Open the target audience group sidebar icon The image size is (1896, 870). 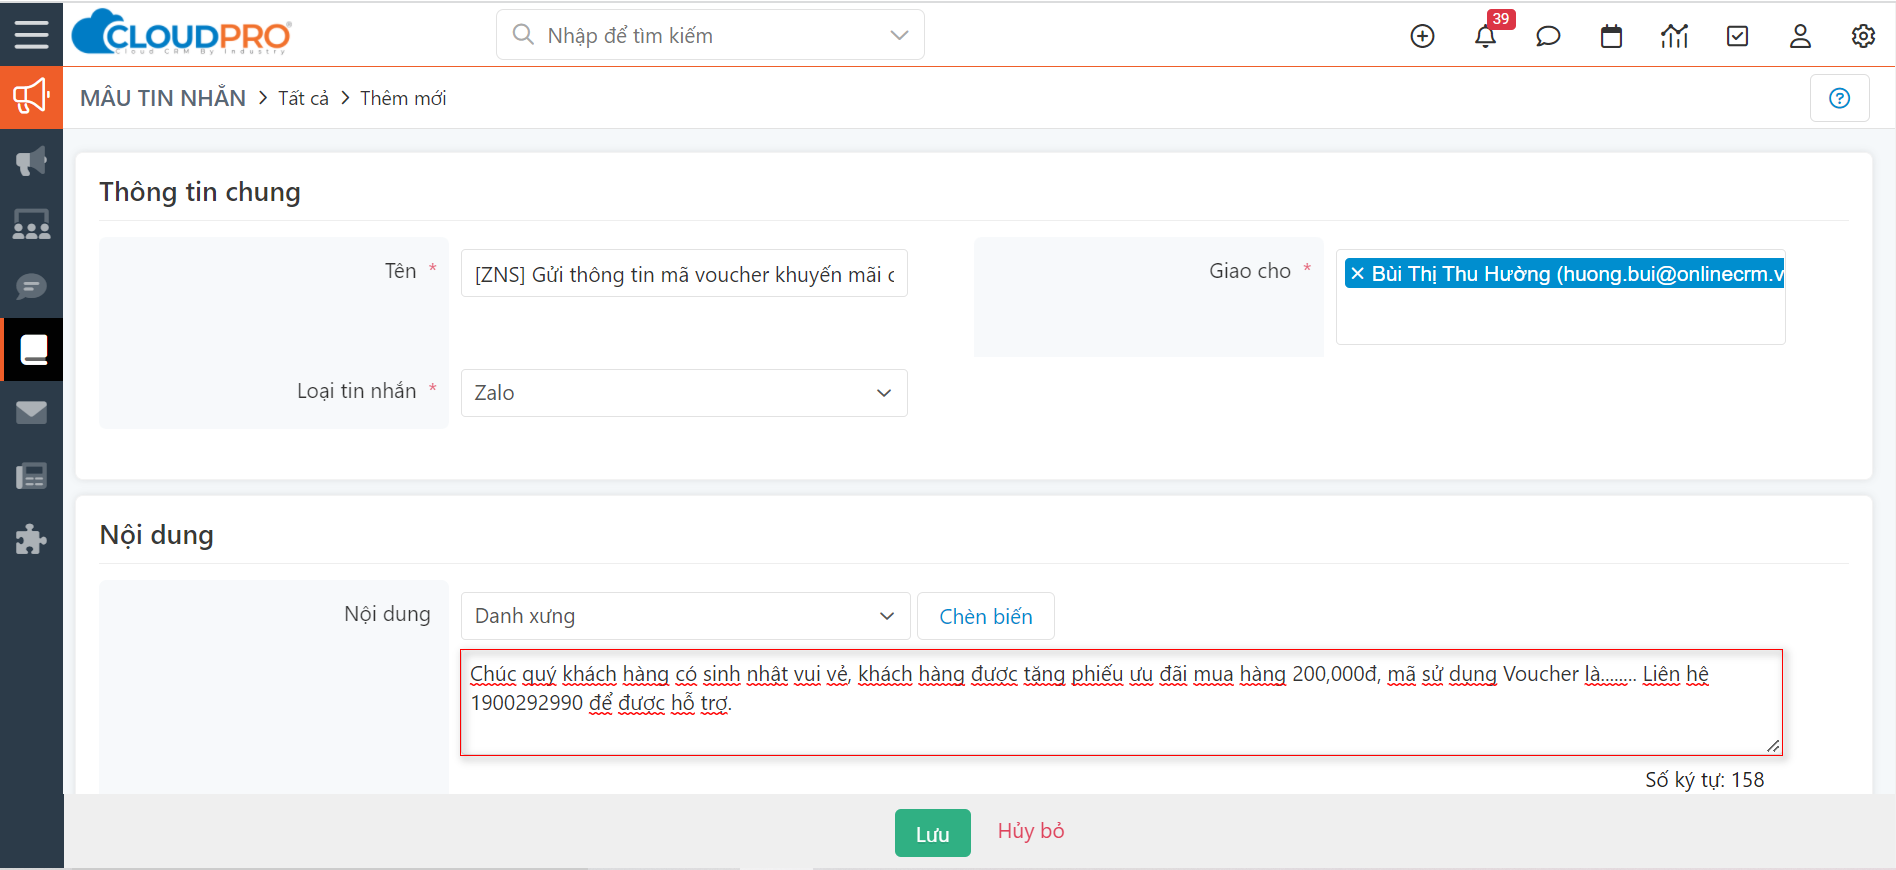31,224
